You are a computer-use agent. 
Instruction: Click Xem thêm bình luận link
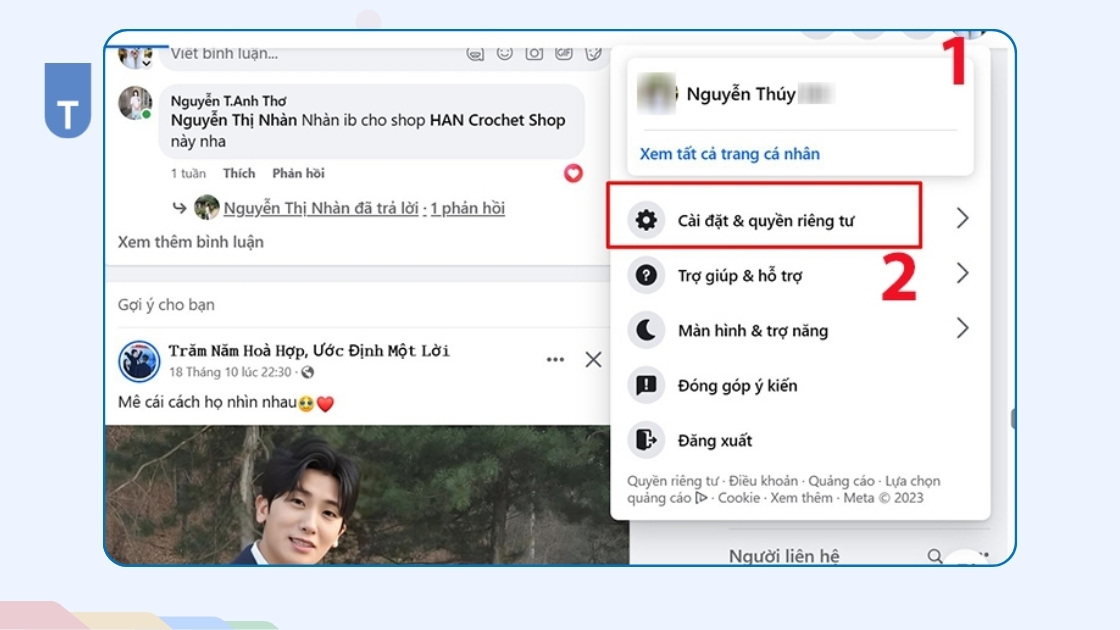tap(191, 242)
